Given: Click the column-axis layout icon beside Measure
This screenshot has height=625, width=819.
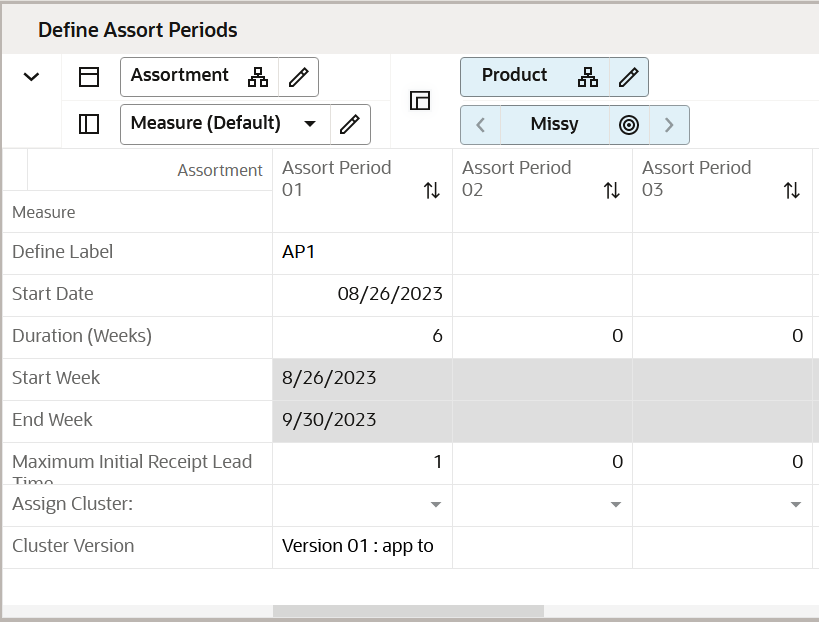Looking at the screenshot, I should [x=87, y=124].
